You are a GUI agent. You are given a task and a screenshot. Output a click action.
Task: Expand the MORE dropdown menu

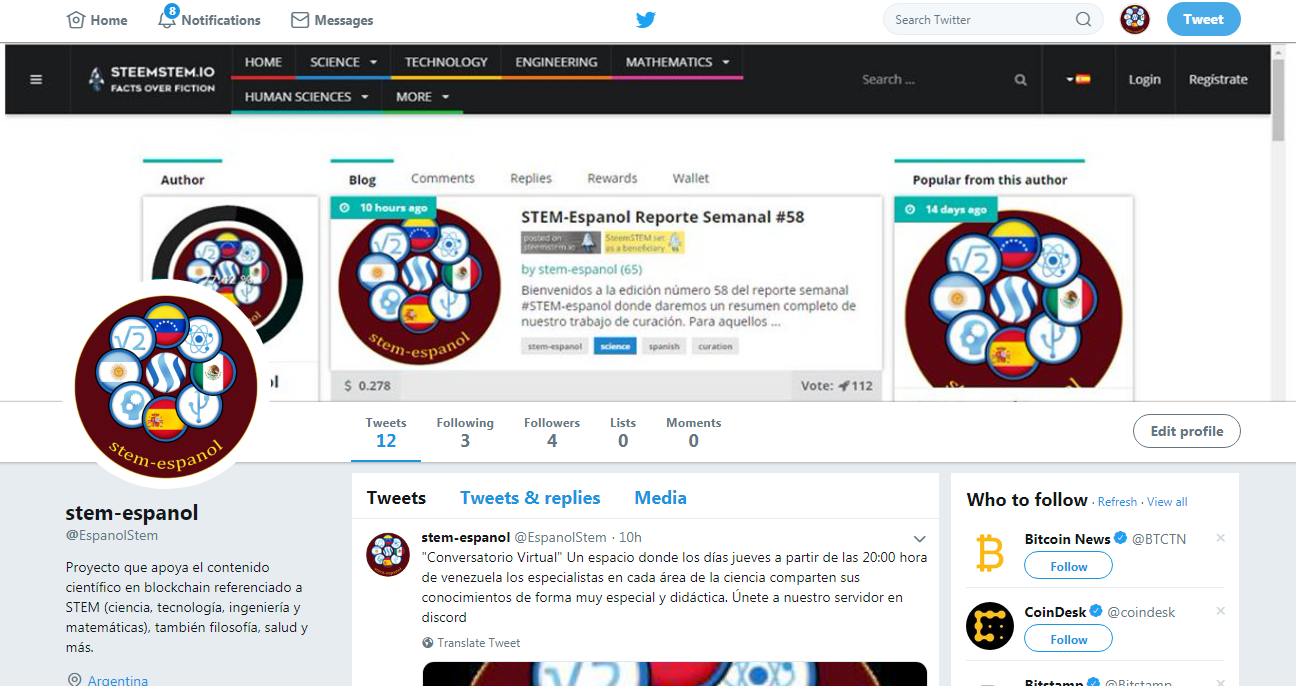tap(422, 97)
